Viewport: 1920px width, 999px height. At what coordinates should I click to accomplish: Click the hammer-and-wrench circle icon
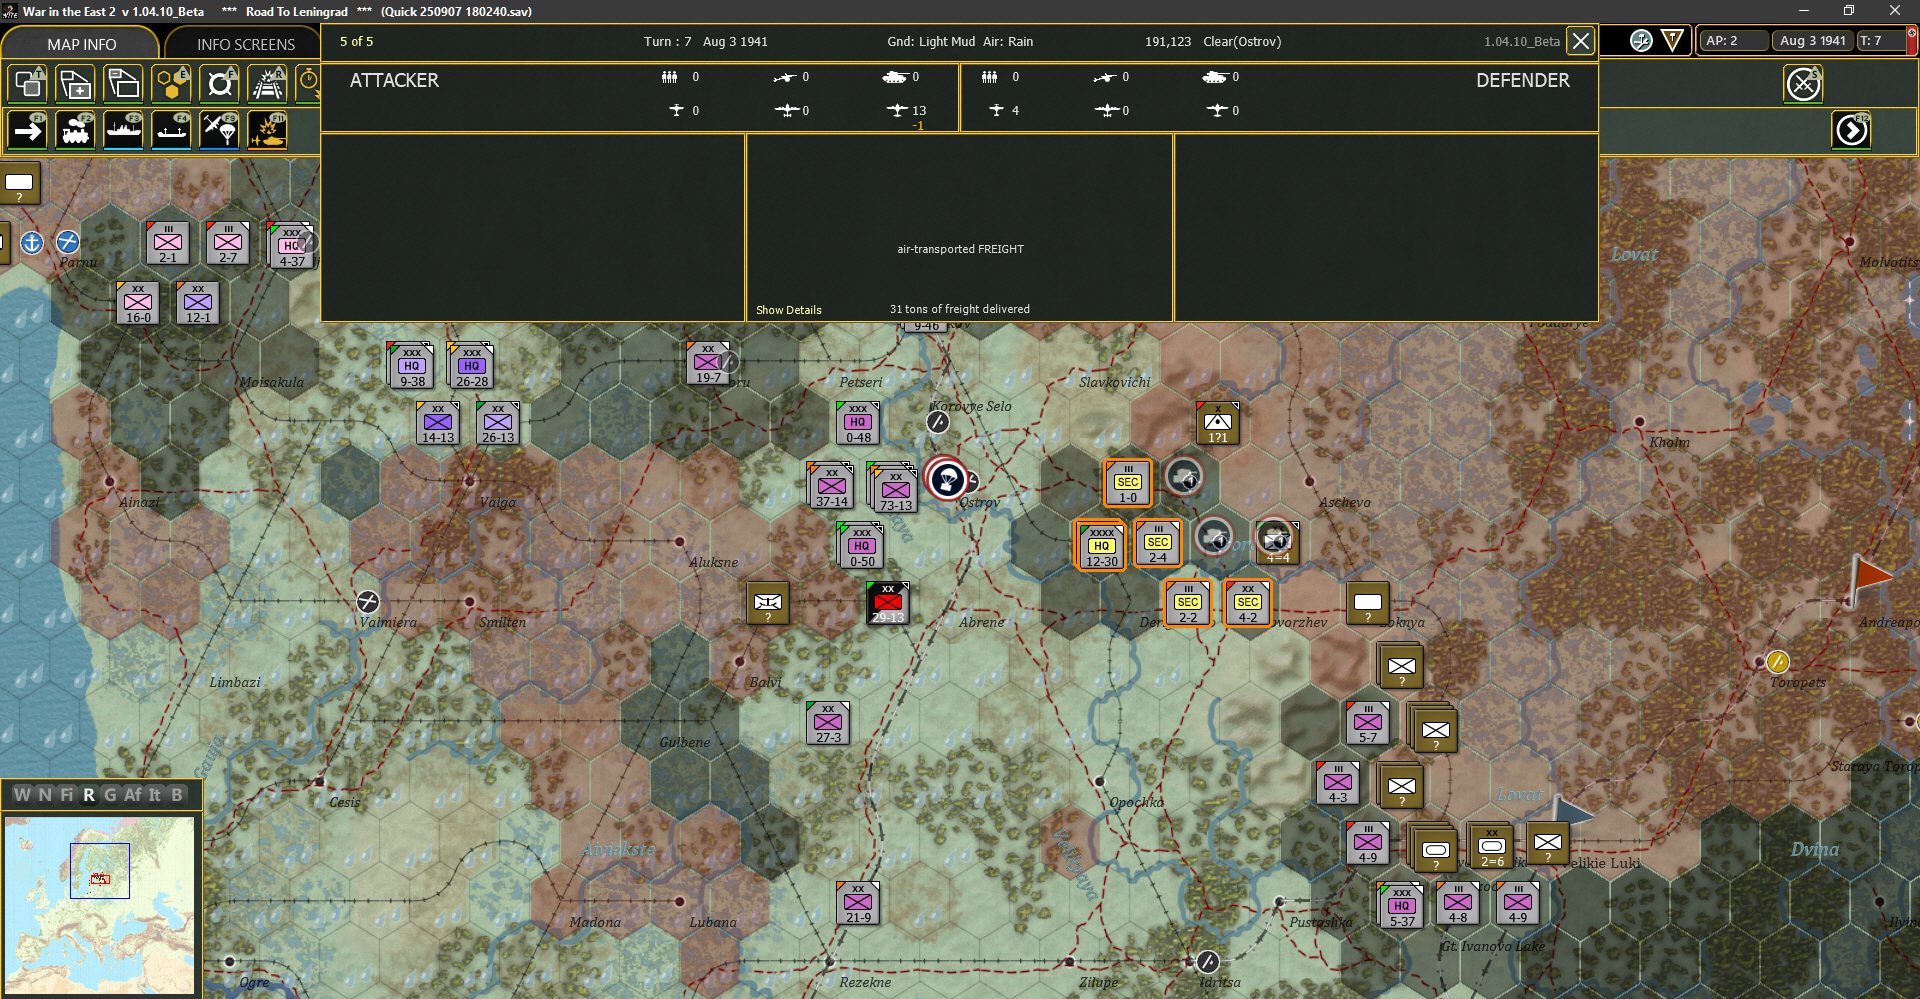[x=1641, y=40]
